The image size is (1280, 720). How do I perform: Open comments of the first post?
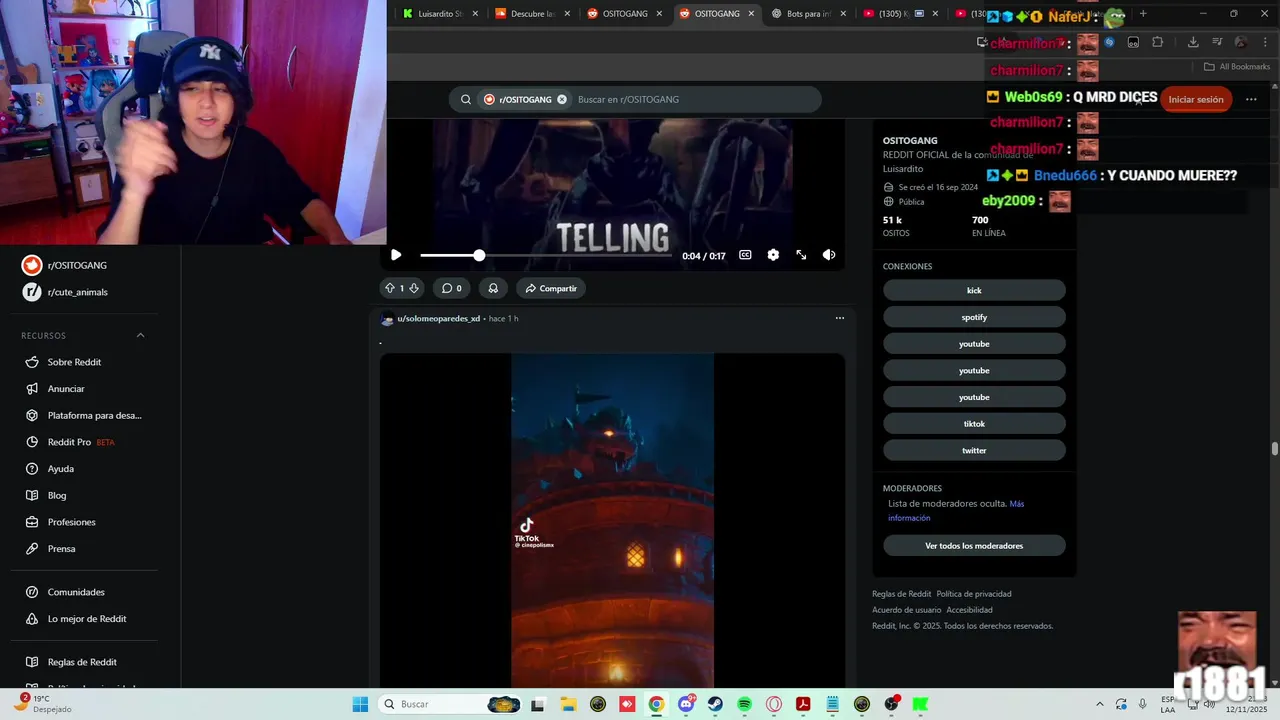coord(452,288)
